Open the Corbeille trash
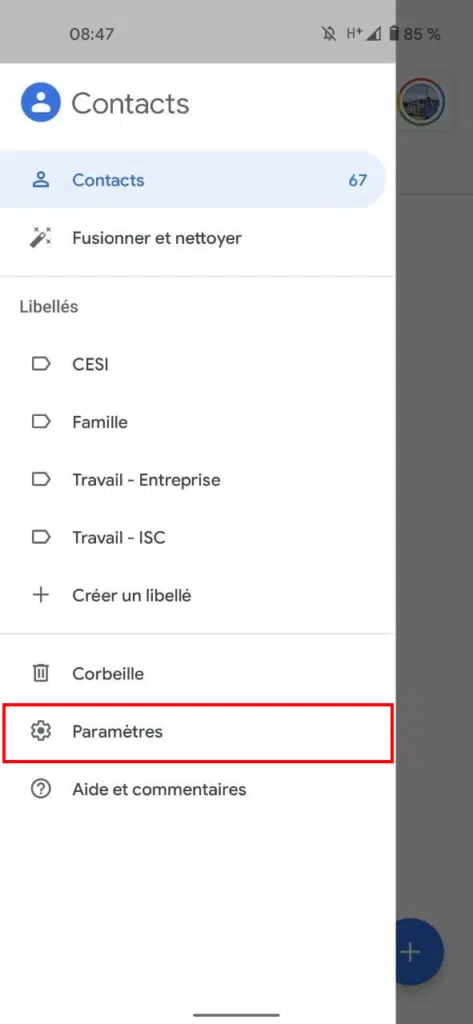 click(x=197, y=673)
